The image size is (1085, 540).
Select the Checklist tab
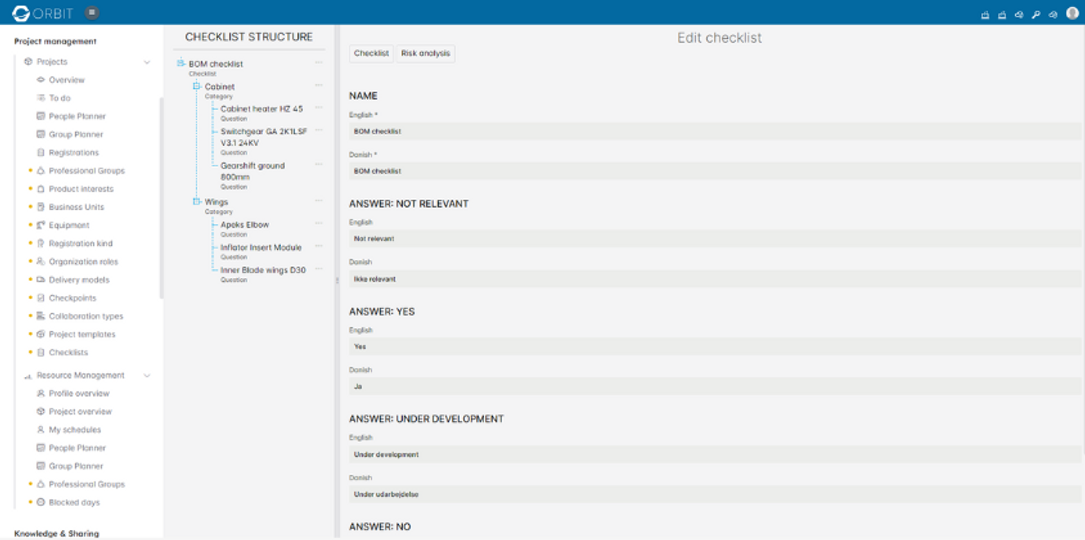[371, 53]
